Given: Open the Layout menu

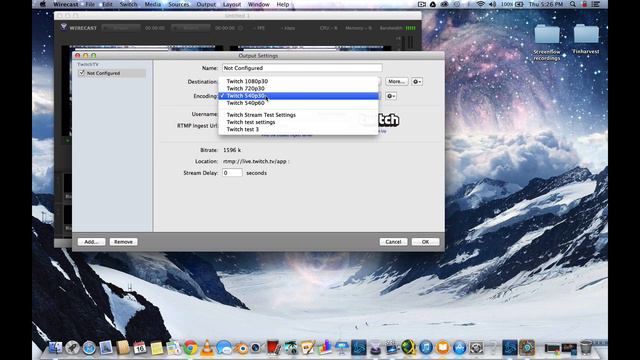Looking at the screenshot, I should [232, 4].
